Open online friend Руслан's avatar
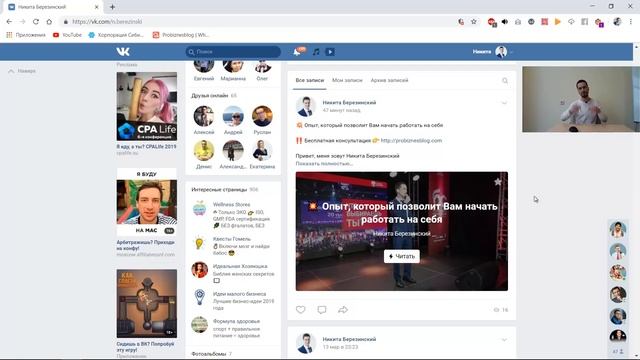This screenshot has height=360, width=640. pyautogui.click(x=262, y=116)
